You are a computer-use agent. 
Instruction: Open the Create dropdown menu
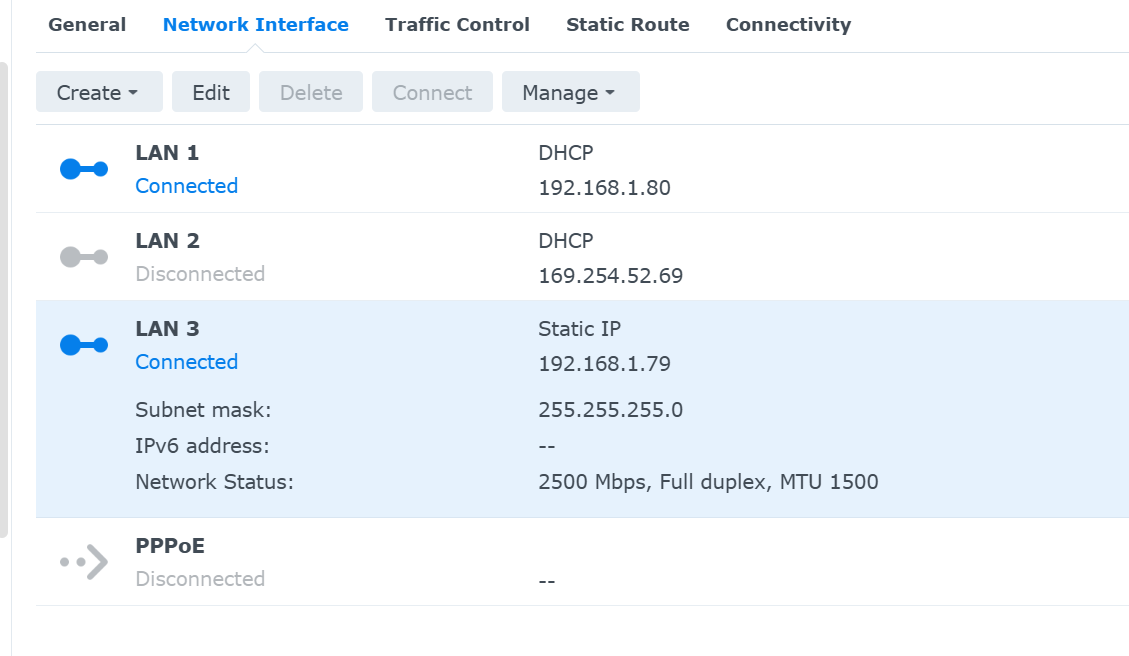click(97, 93)
